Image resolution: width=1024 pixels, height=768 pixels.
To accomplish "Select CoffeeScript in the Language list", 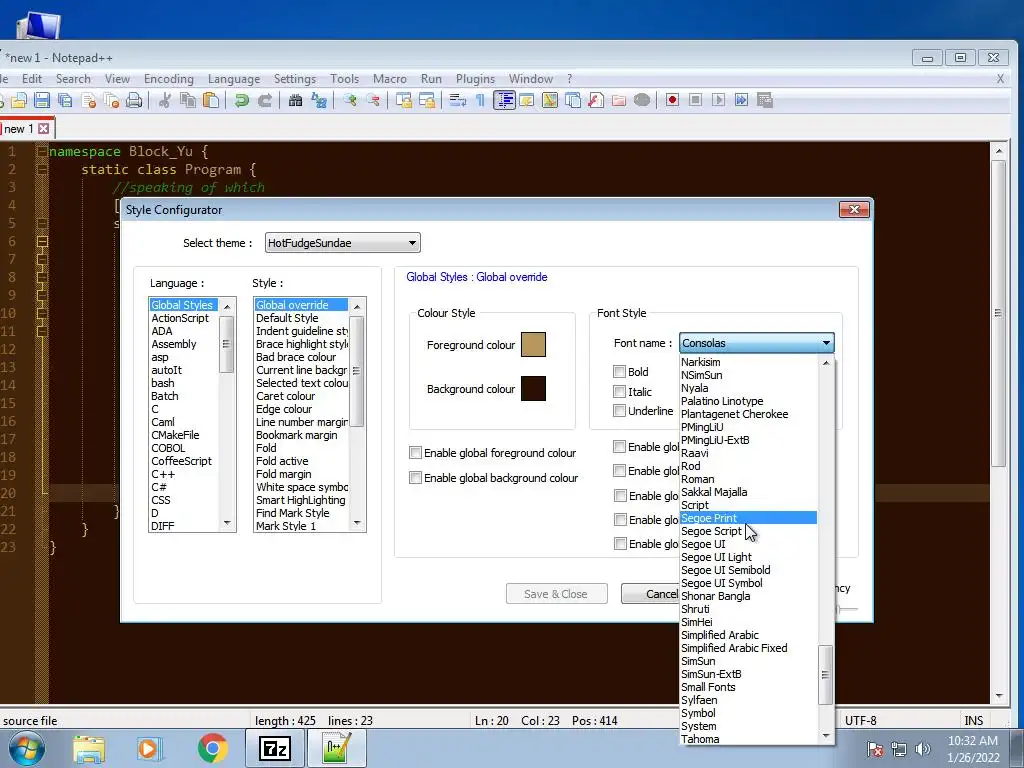I will click(x=184, y=461).
